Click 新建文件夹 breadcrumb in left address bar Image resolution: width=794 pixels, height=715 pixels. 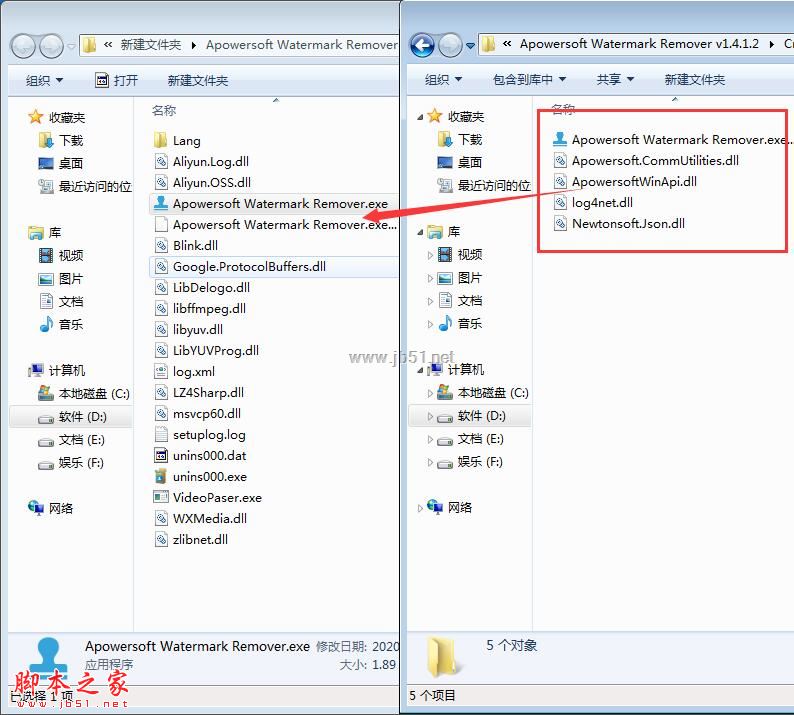150,45
